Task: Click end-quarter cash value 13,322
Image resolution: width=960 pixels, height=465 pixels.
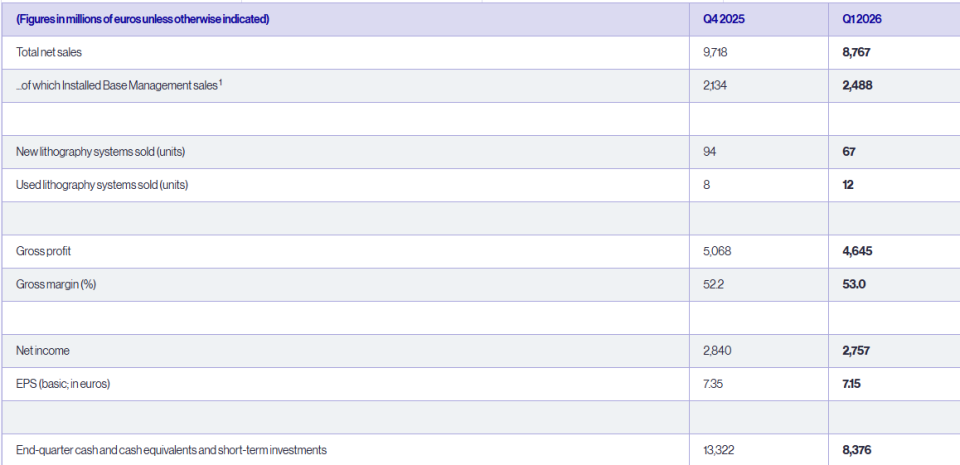Action: 719,450
